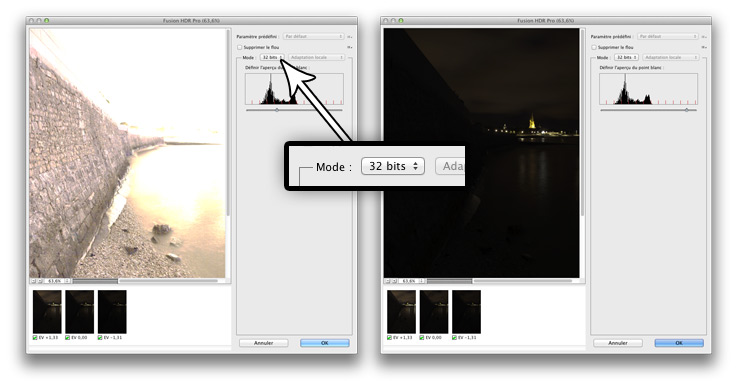Click zoom out button under right window preview
The height and width of the screenshot is (381, 740).
[387, 281]
